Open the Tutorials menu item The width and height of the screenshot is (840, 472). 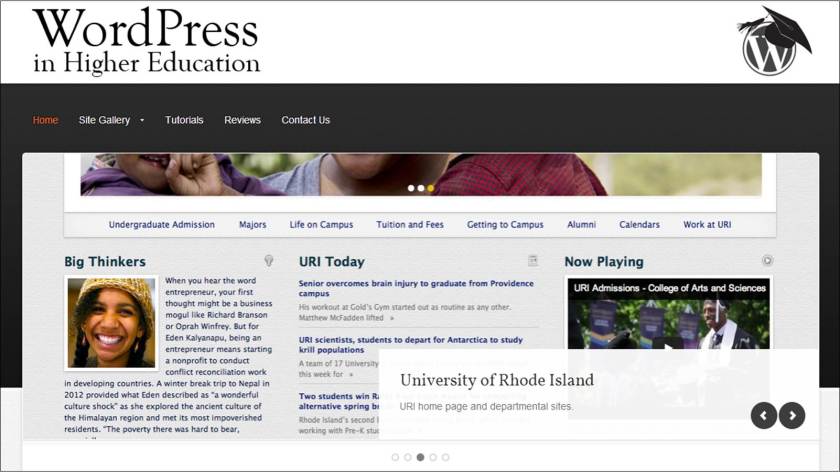point(184,120)
